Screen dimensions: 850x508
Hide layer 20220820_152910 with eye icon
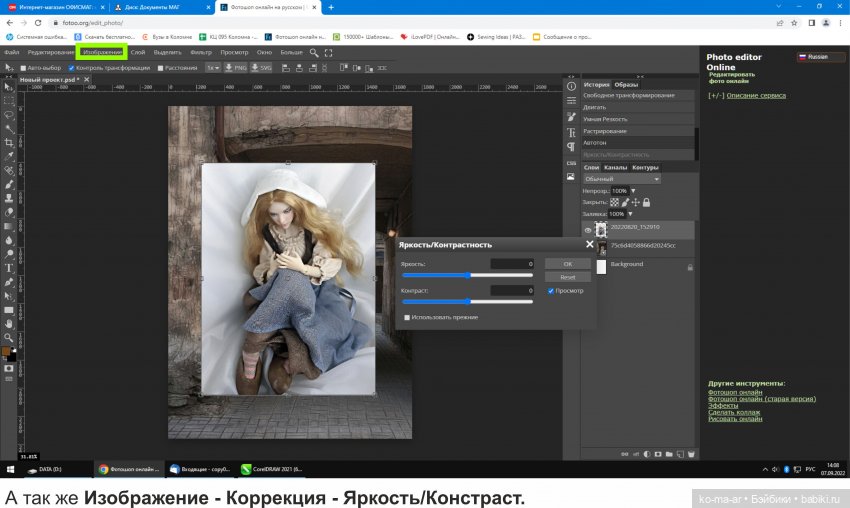(x=588, y=230)
